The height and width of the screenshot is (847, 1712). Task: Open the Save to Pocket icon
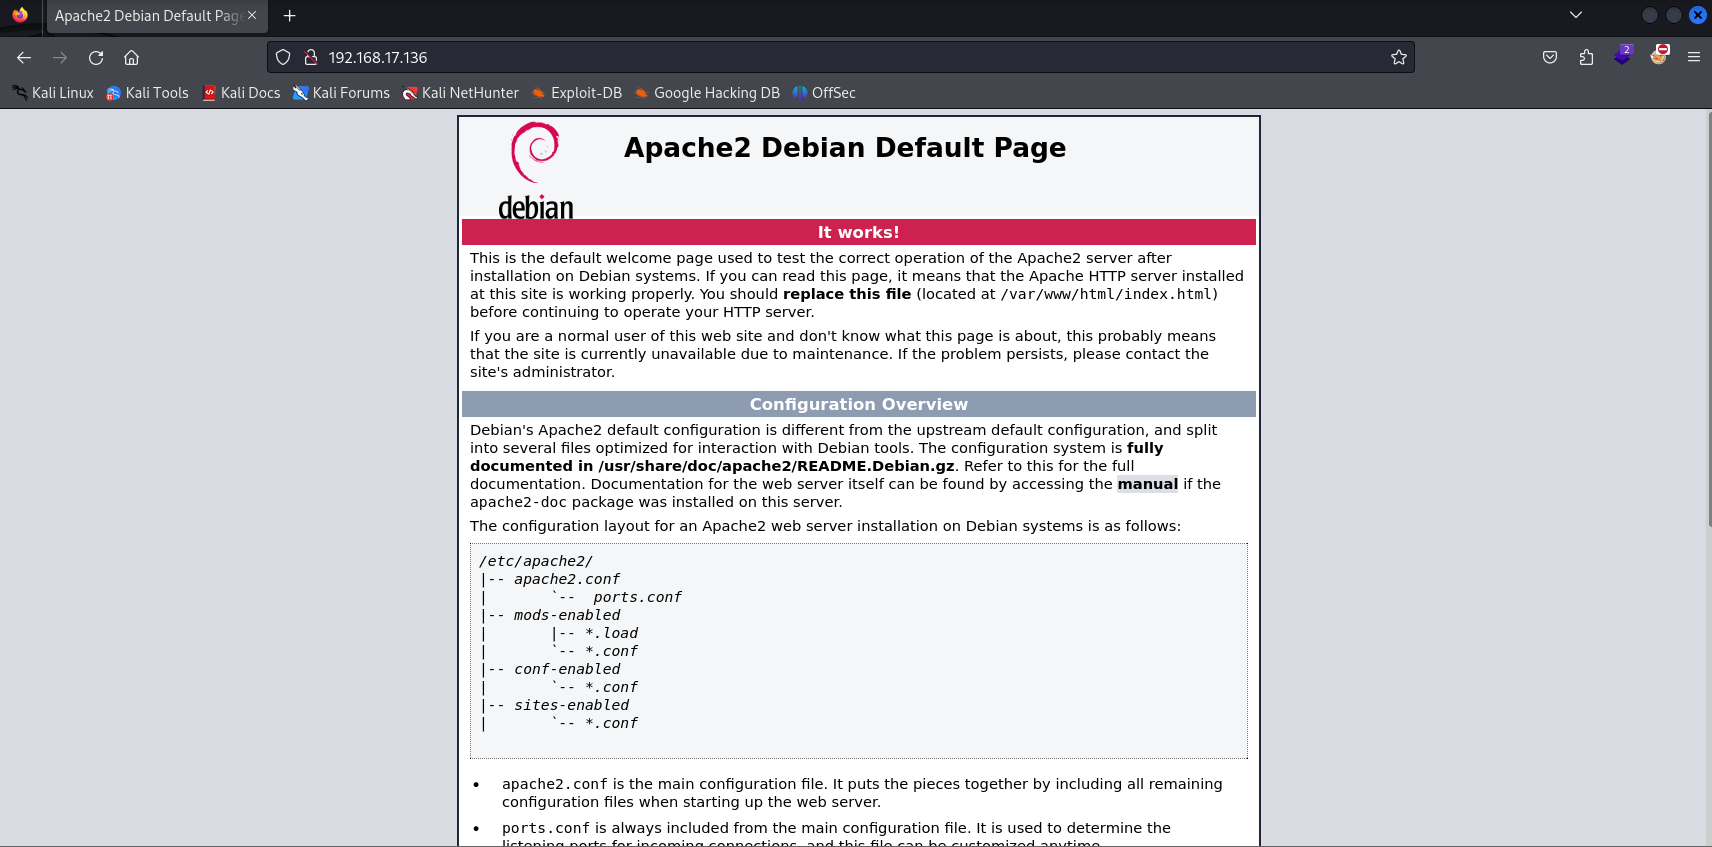[1550, 58]
